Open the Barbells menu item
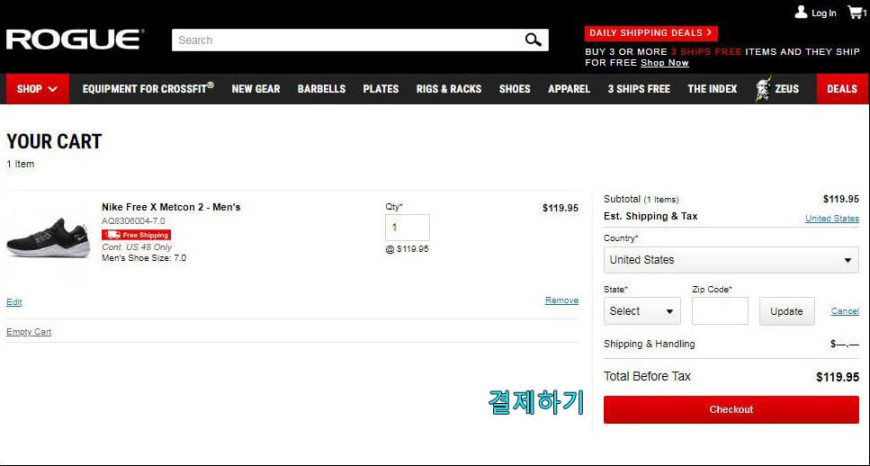This screenshot has height=466, width=870. 321,89
